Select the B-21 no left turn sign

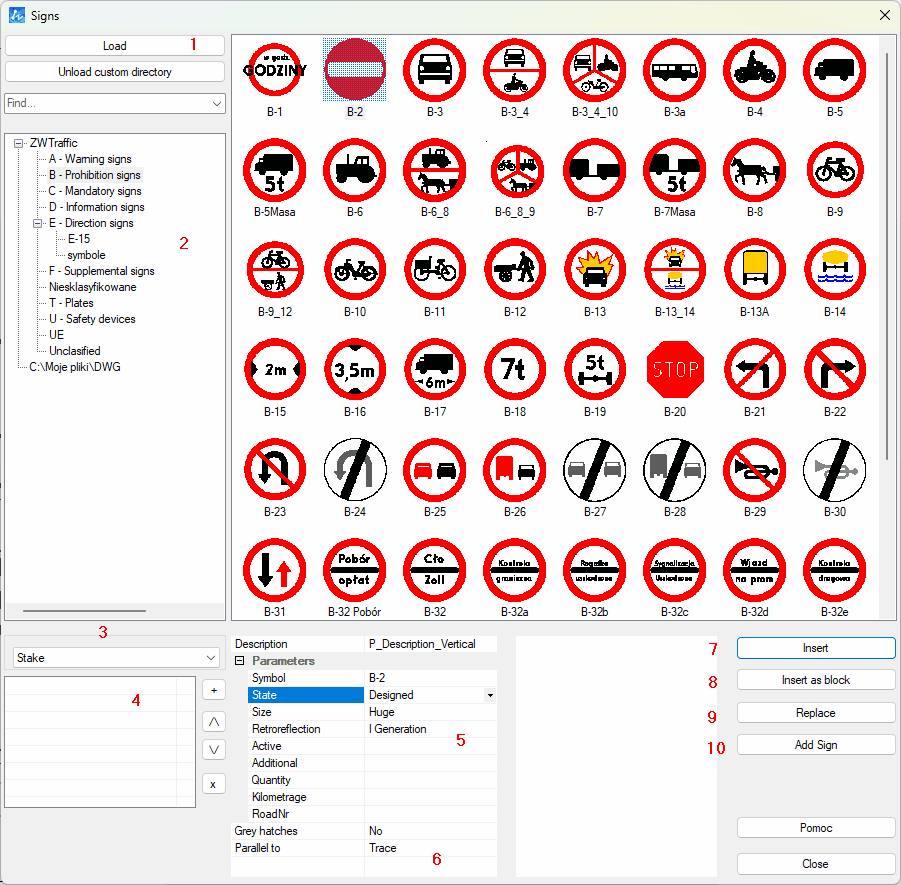coord(754,370)
